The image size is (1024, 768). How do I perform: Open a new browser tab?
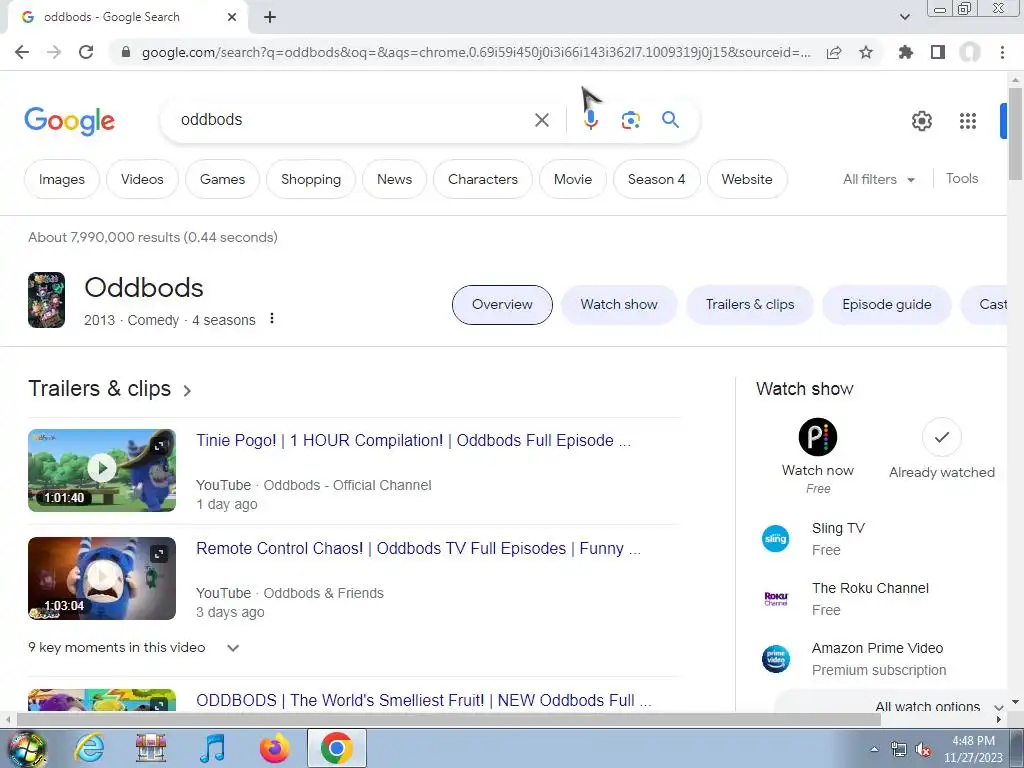(270, 17)
